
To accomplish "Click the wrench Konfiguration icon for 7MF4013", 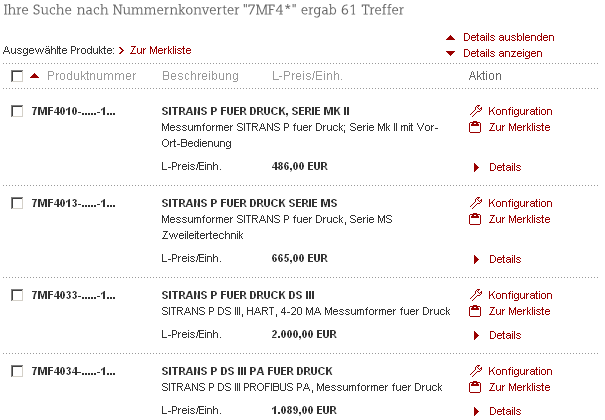I will click(476, 203).
